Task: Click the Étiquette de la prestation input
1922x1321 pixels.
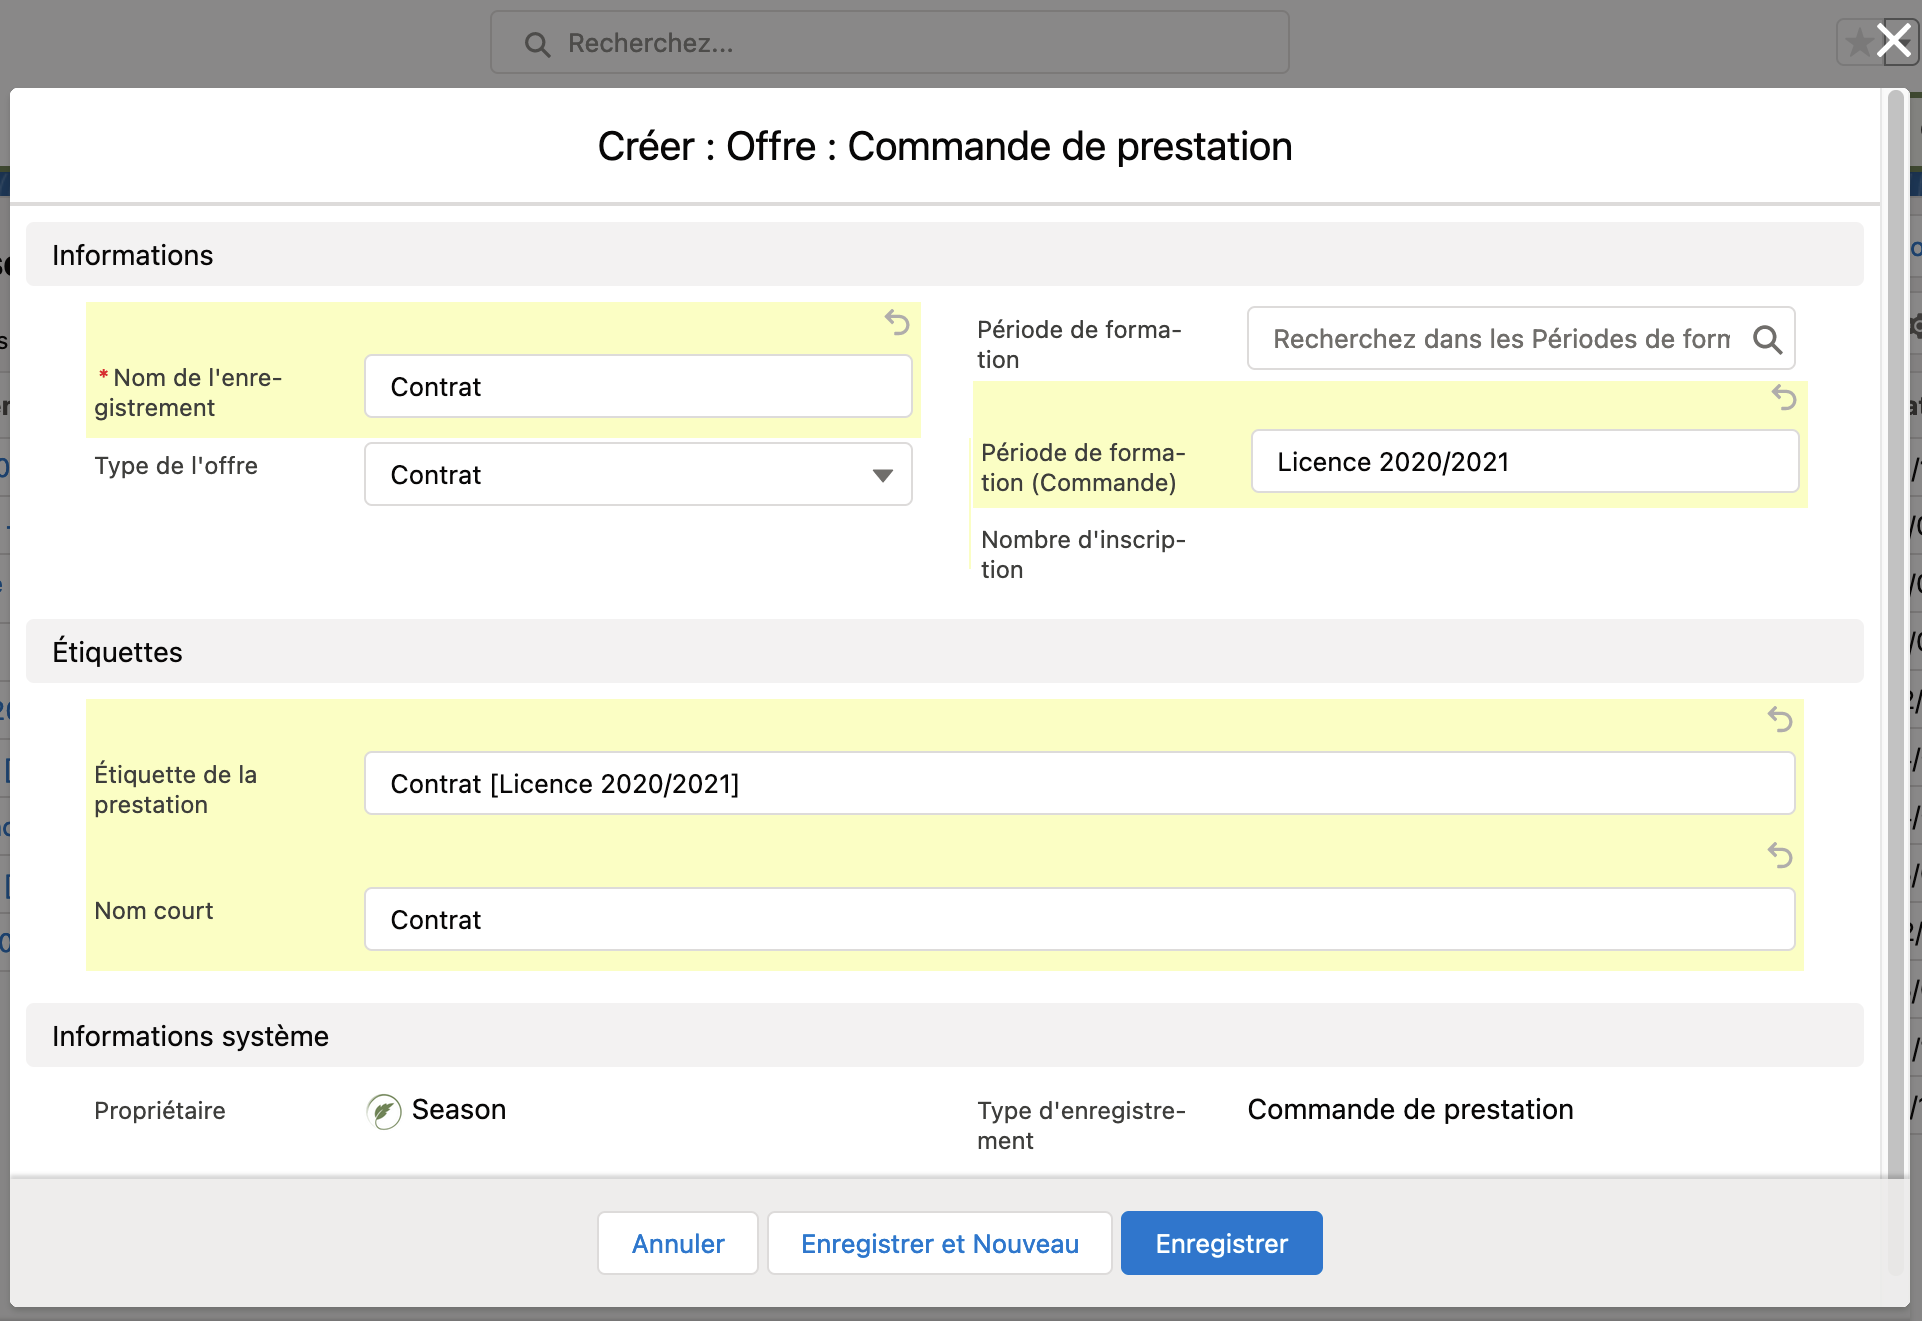Action: [x=1078, y=784]
